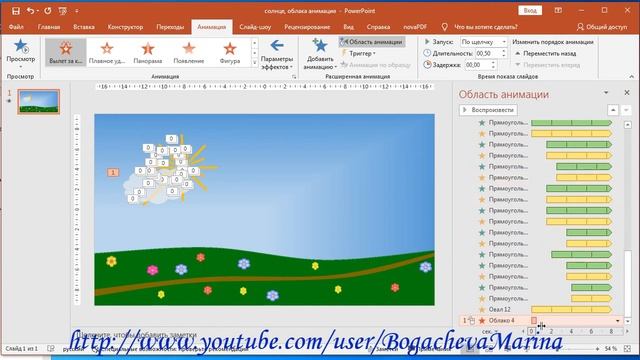Viewport: 640px width, 360px height.
Task: Expand the animation gallery with the More arrow
Action: [254, 63]
